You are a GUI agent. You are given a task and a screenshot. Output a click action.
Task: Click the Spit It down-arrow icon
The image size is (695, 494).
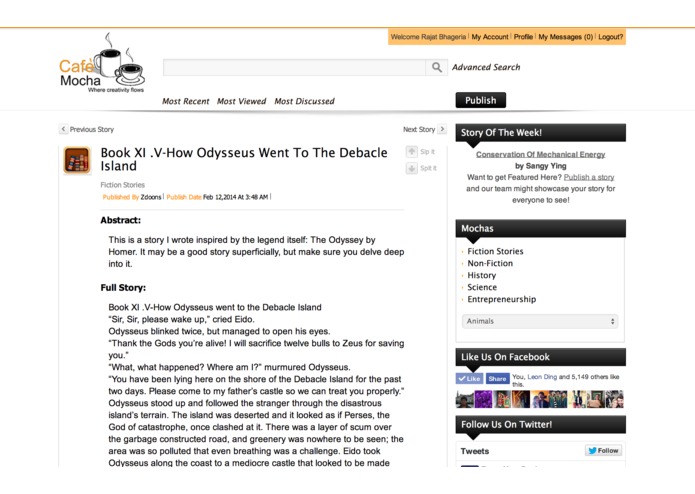point(411,168)
